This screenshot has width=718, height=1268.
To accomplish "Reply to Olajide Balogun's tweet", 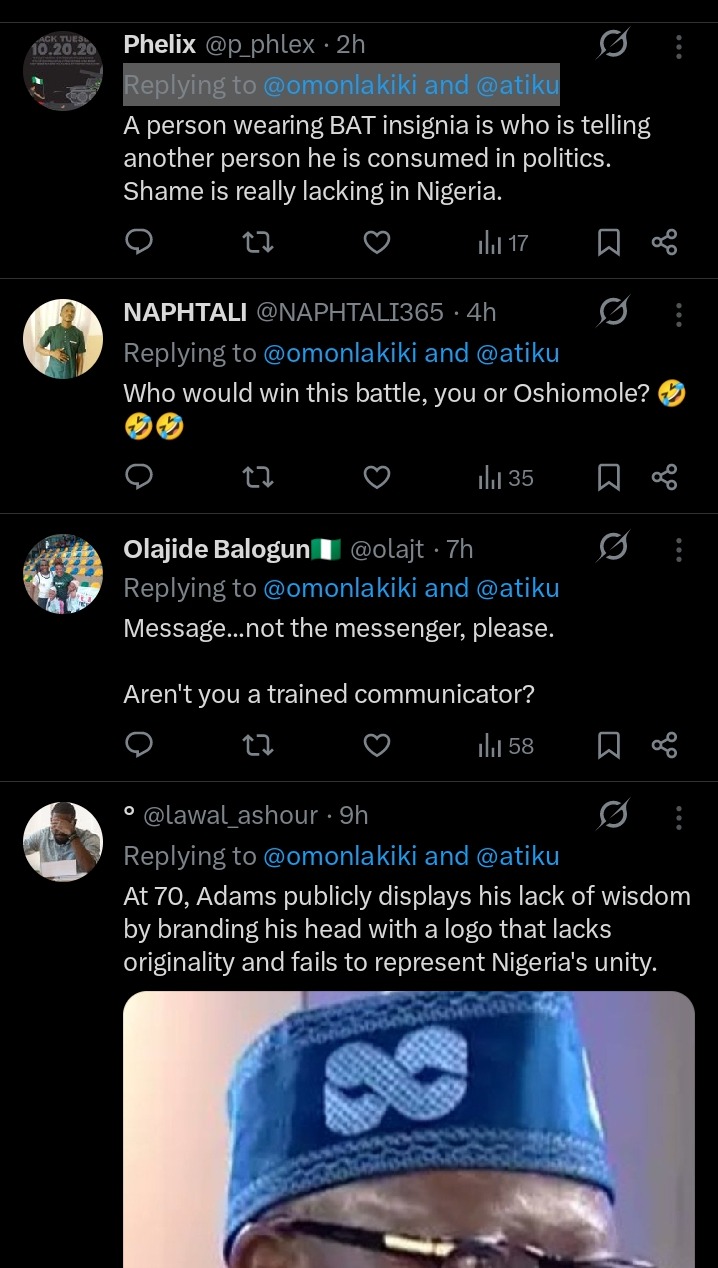I will [140, 745].
